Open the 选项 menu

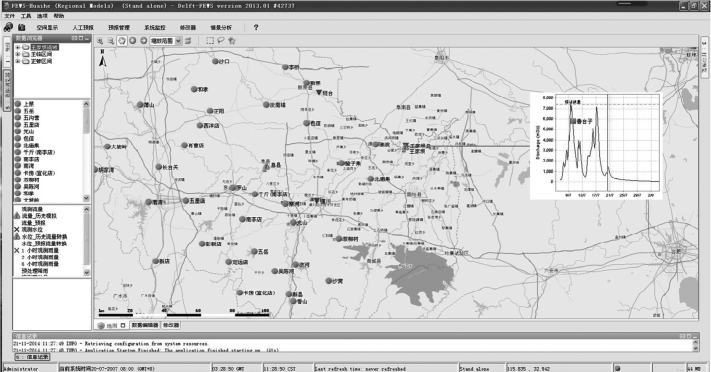[x=42, y=16]
